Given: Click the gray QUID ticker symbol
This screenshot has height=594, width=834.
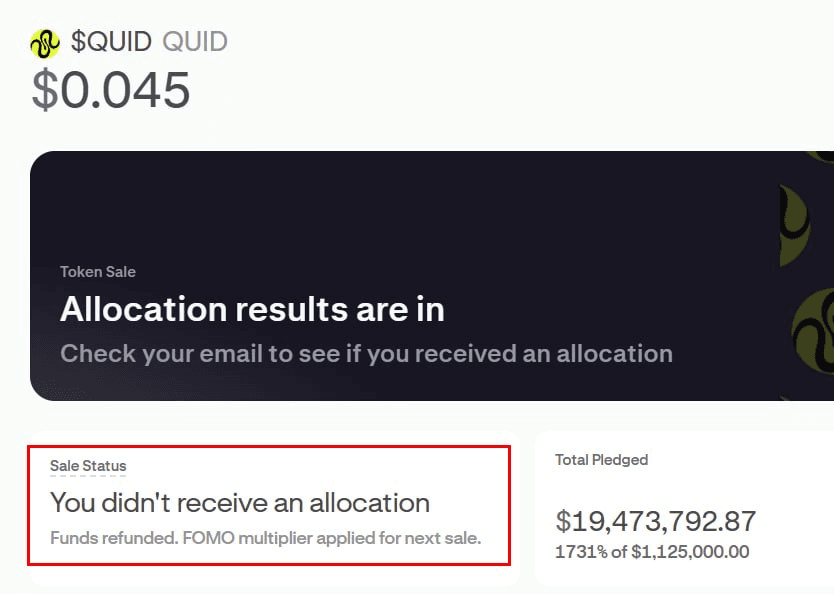Looking at the screenshot, I should [195, 41].
